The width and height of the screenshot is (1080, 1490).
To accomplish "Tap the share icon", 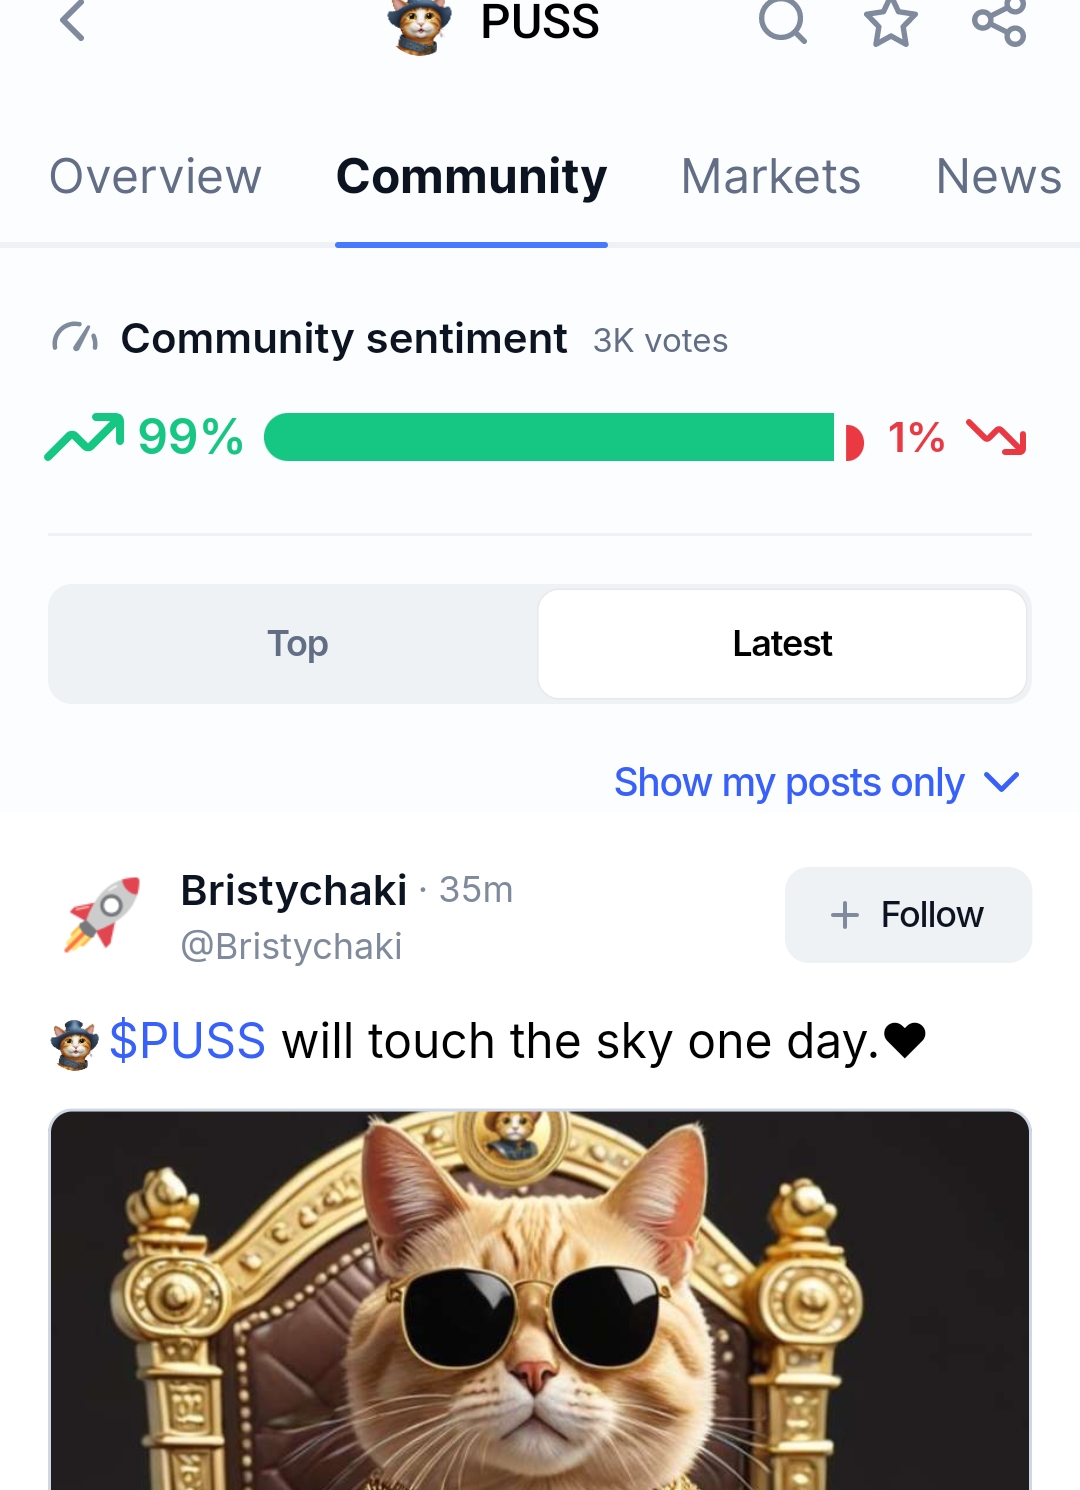I will pos(999,22).
